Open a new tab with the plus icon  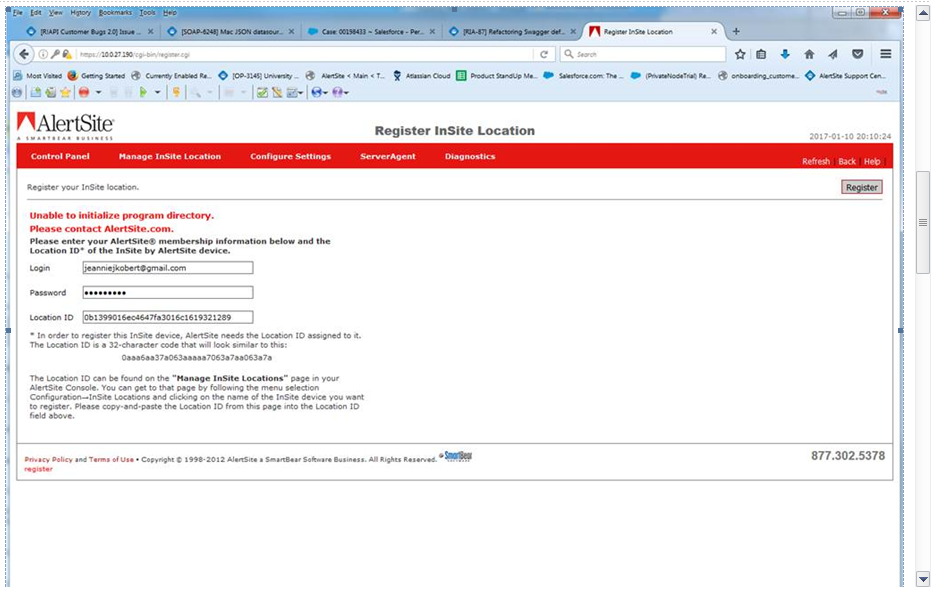(736, 31)
